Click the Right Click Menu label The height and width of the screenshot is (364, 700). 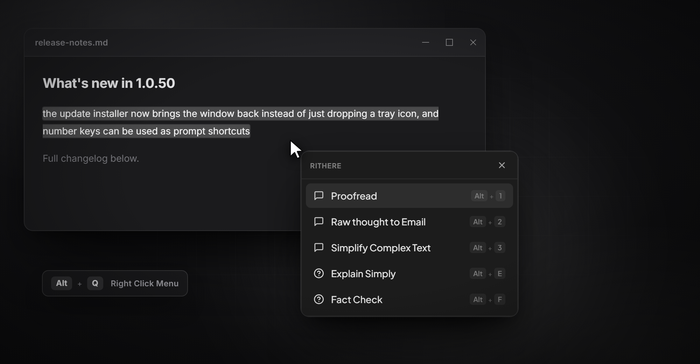click(x=145, y=284)
